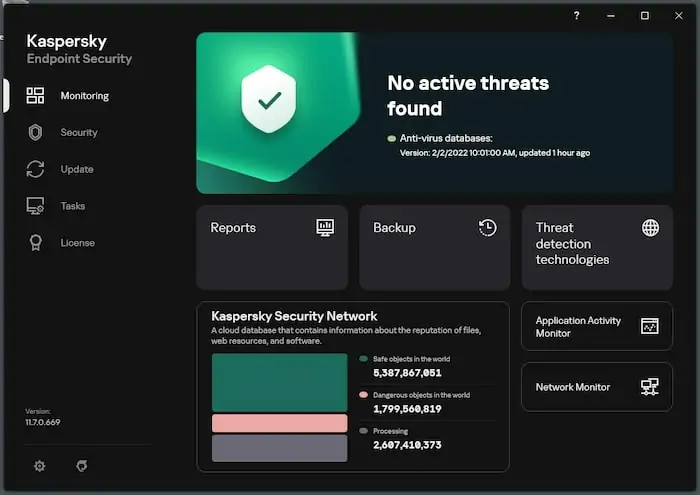Maximize the Kaspersky window

(x=645, y=16)
